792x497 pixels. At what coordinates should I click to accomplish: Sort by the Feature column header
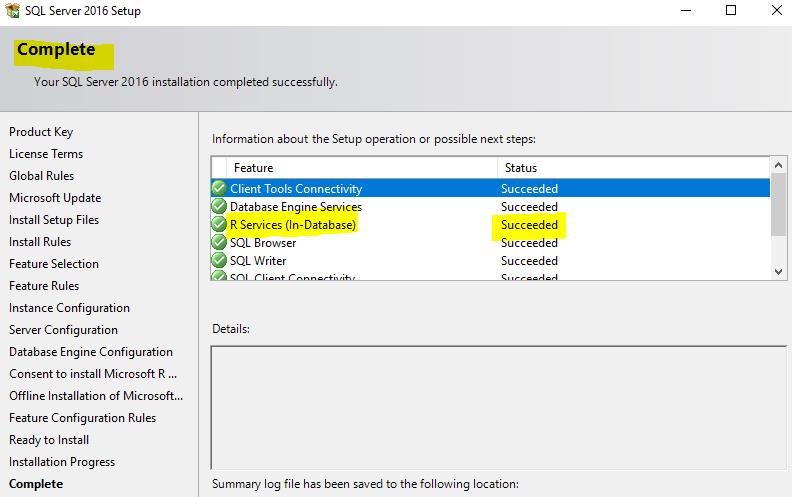[x=360, y=168]
